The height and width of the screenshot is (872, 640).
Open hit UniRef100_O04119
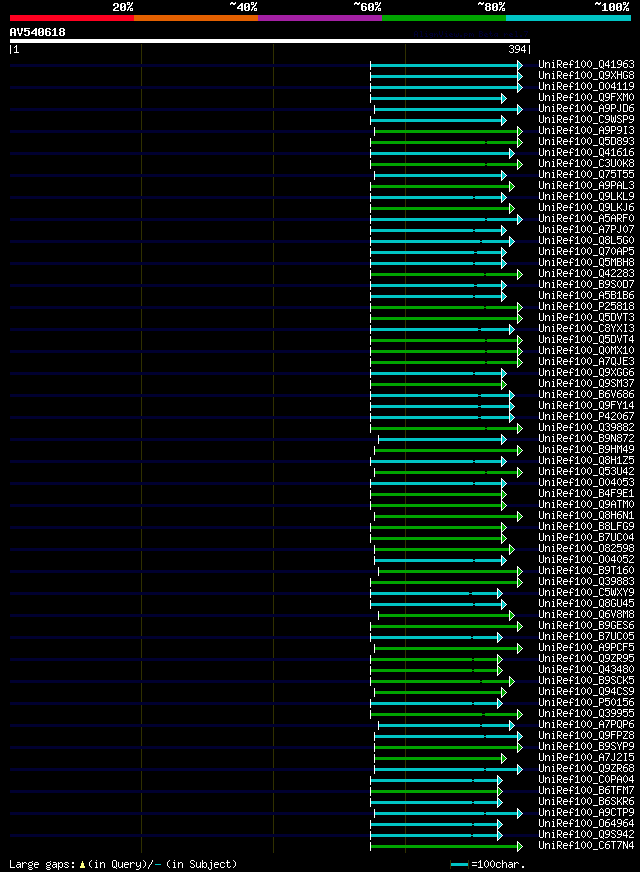coord(586,86)
